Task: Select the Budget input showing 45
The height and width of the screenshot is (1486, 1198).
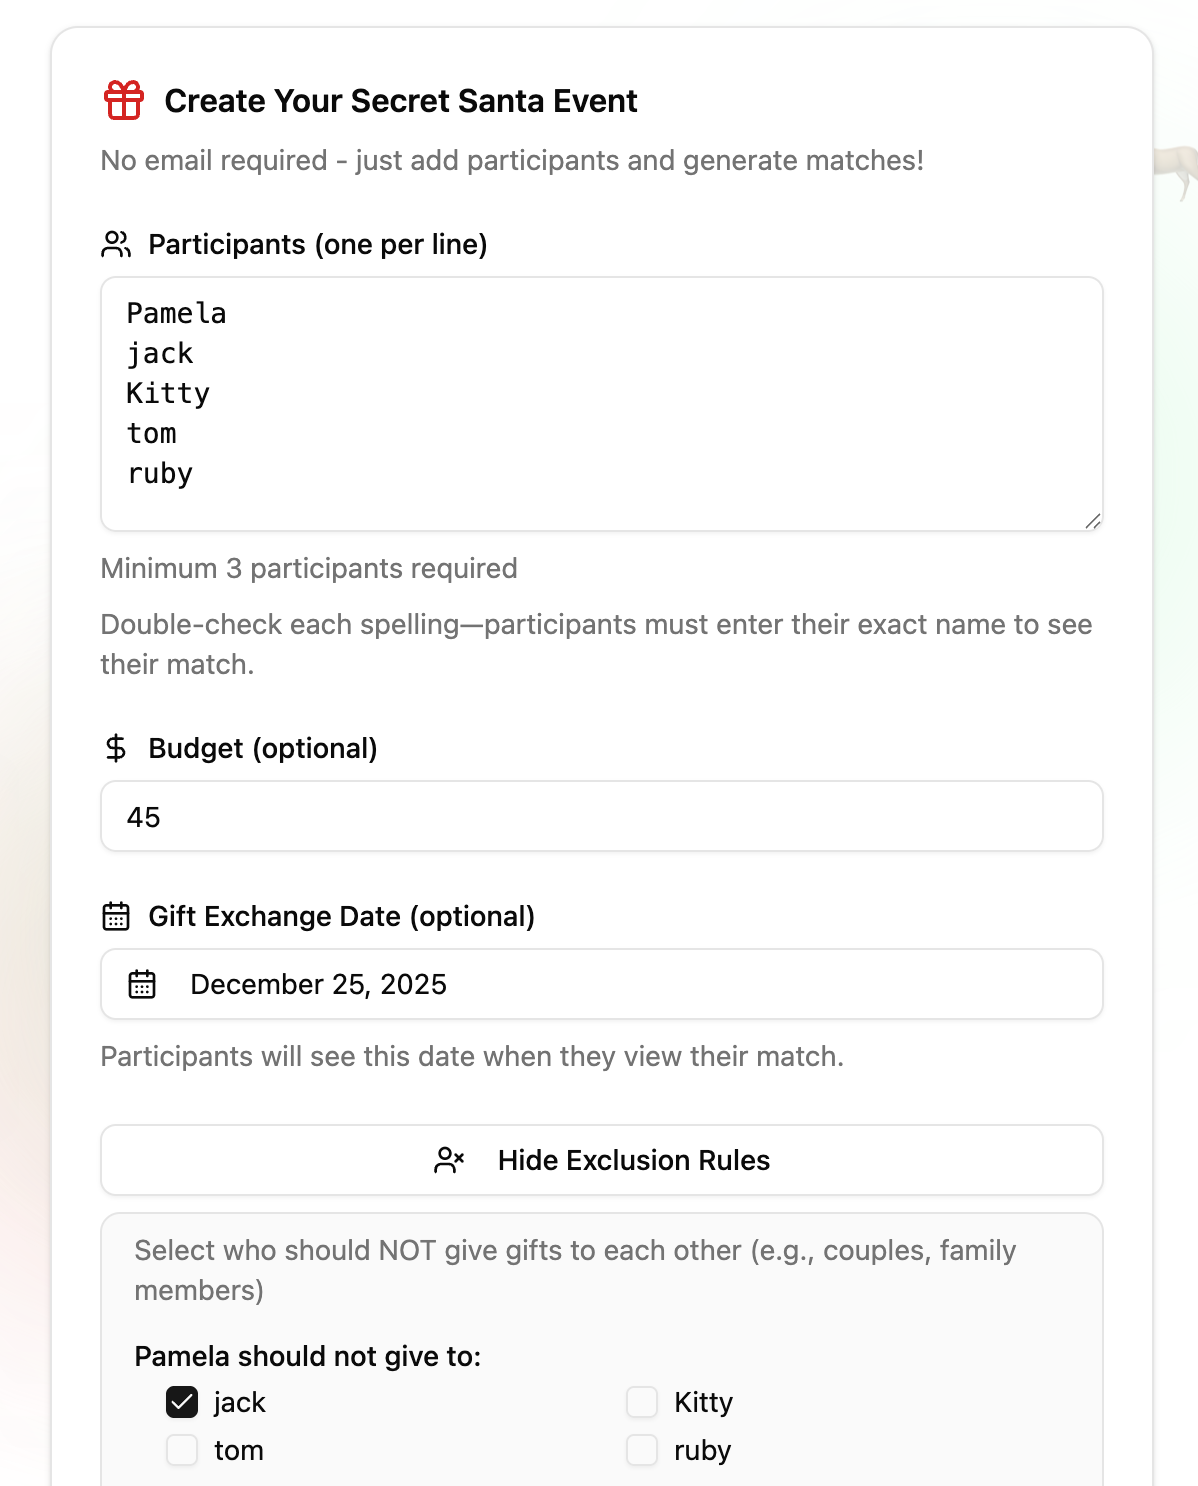Action: (x=600, y=816)
